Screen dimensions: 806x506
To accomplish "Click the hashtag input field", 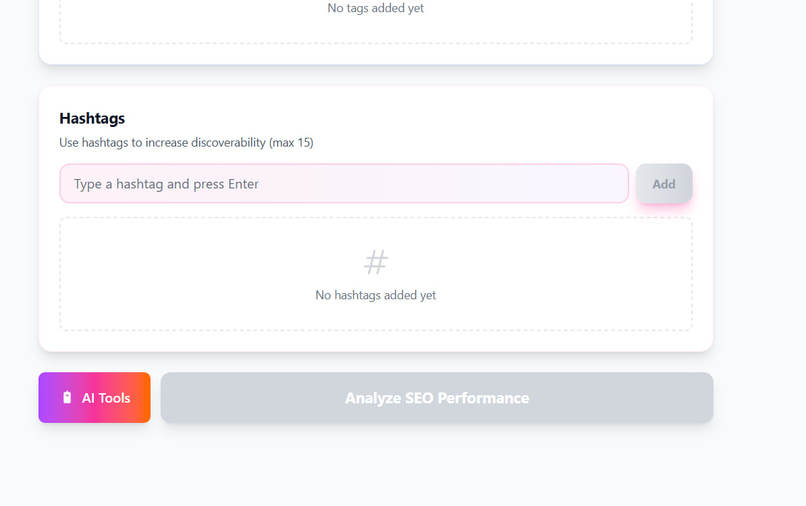I will point(344,184).
